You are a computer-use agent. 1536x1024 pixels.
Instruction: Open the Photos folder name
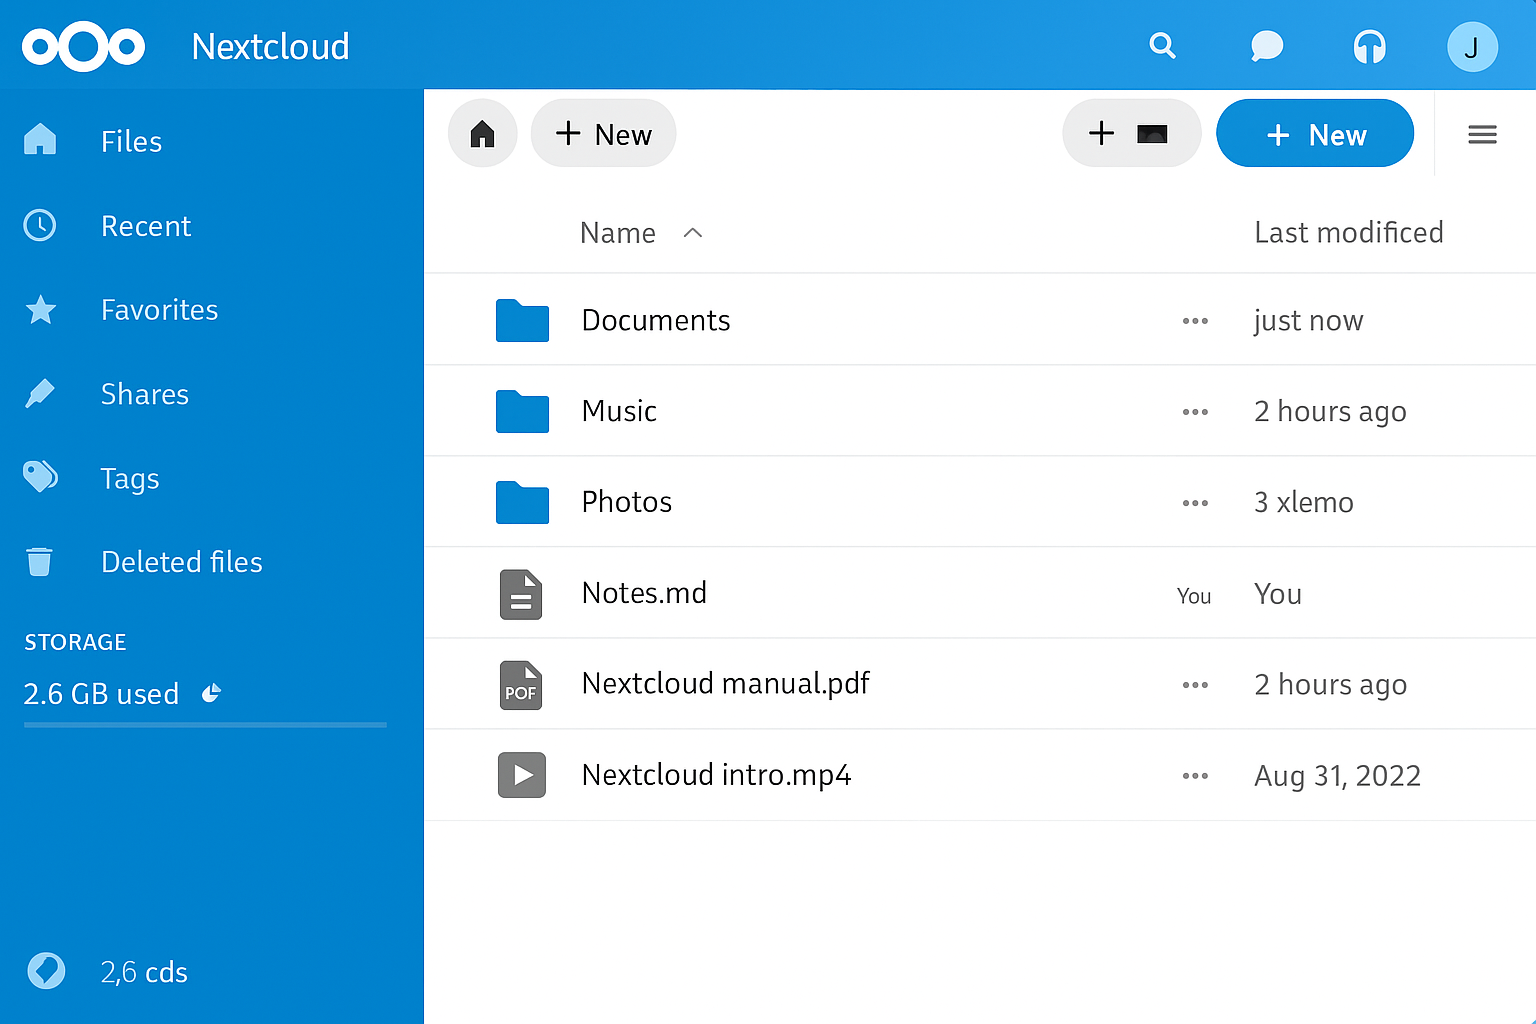(x=627, y=502)
